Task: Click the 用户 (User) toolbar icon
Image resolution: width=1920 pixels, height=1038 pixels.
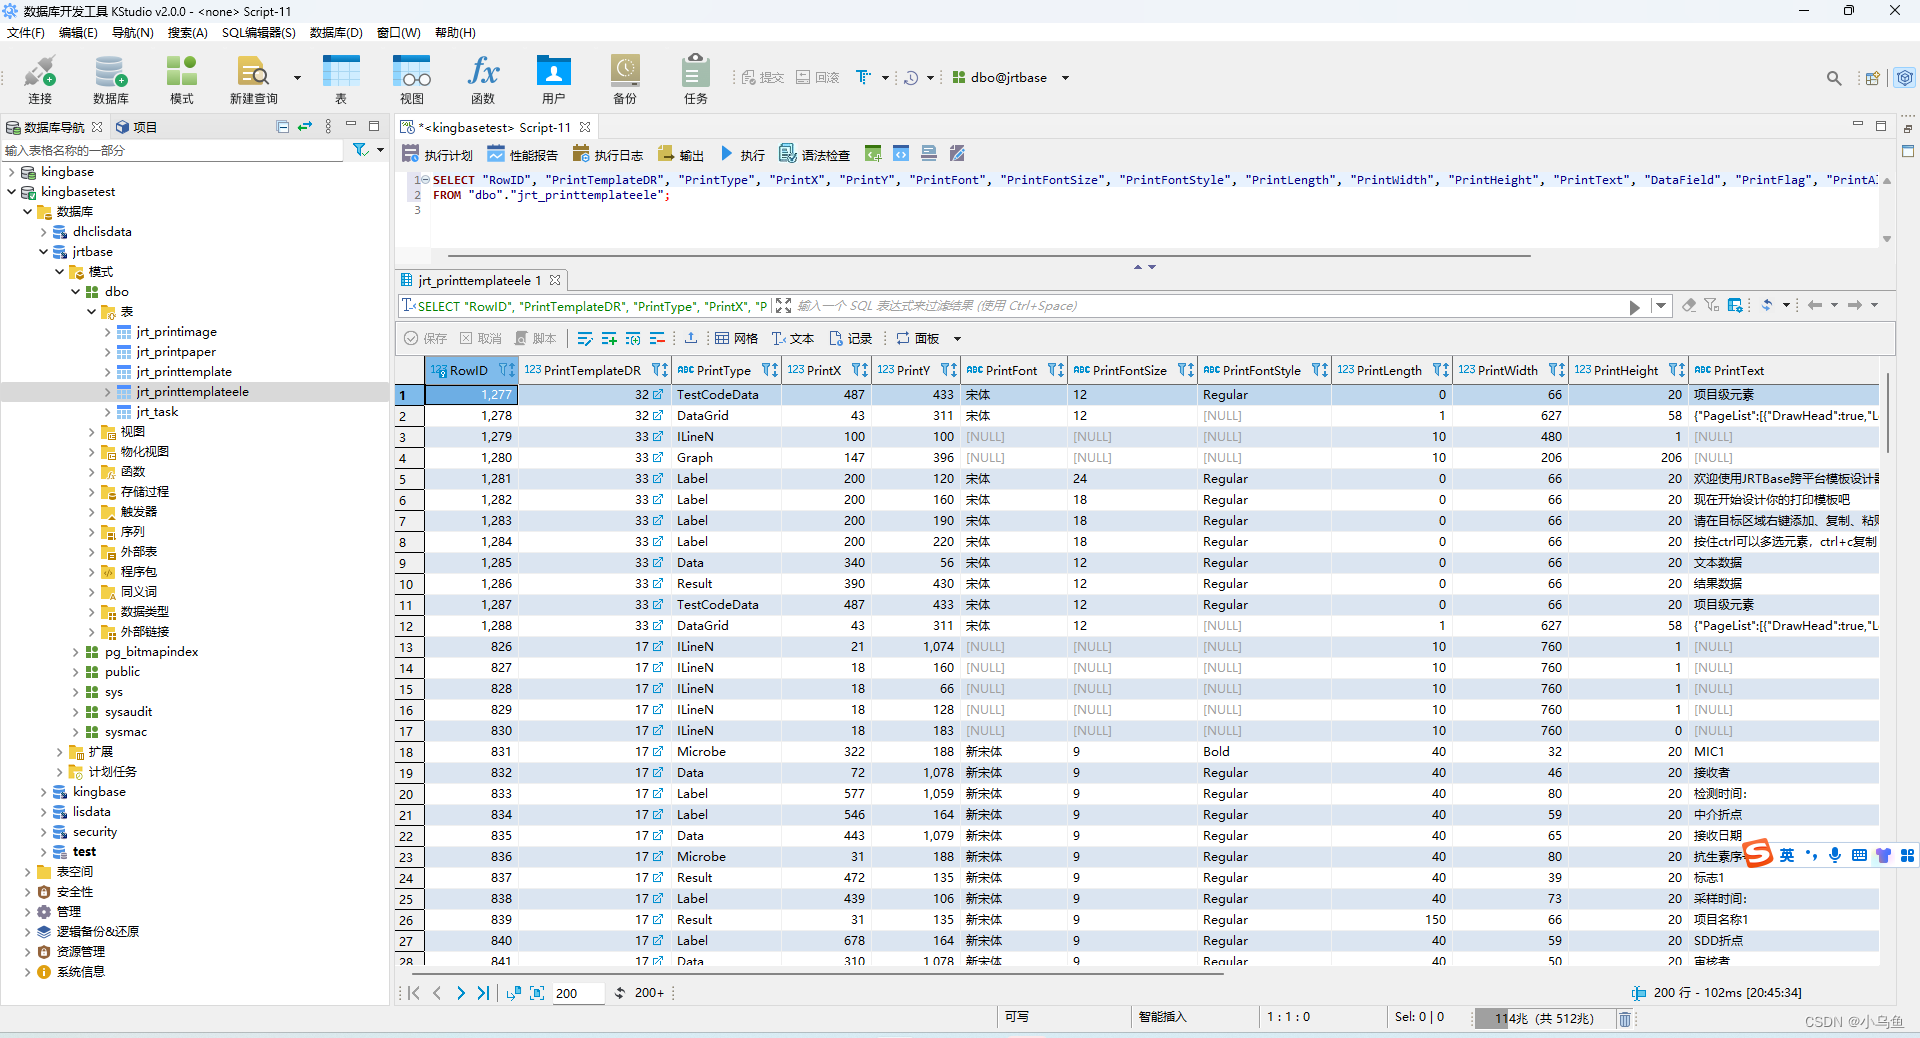Action: click(553, 80)
